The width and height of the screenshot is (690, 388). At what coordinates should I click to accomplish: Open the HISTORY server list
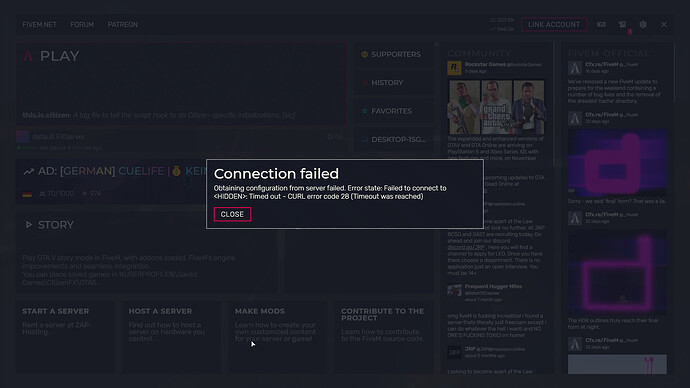(x=394, y=83)
